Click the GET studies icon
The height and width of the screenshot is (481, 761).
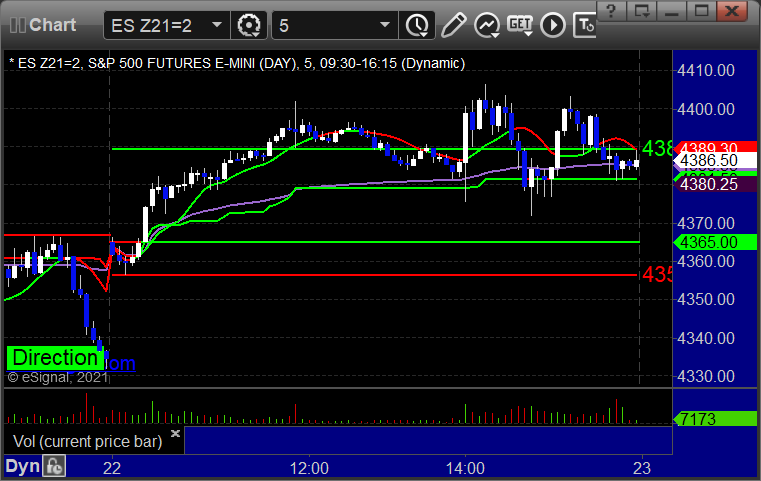click(x=520, y=25)
